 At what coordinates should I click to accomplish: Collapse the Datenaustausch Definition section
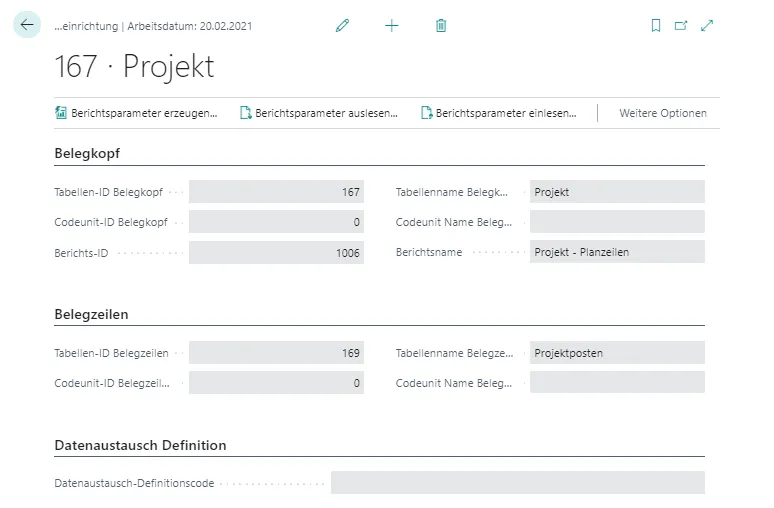(x=140, y=445)
